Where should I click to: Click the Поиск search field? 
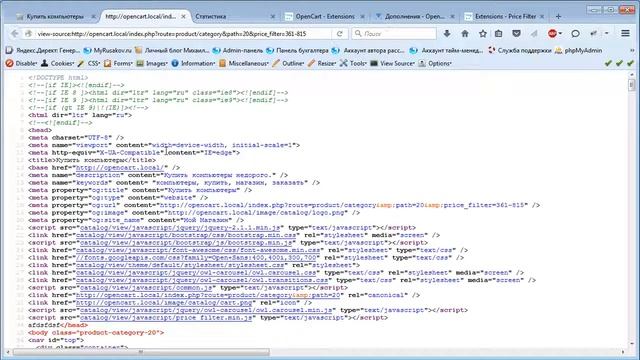coord(394,33)
